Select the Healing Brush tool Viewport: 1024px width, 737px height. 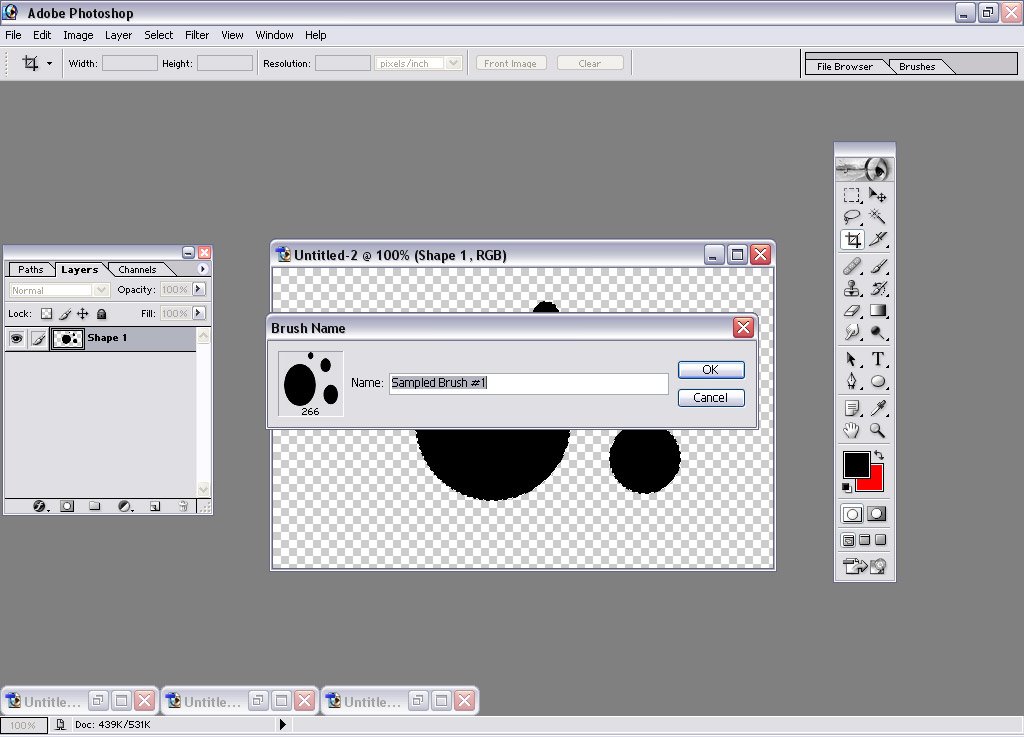(852, 266)
